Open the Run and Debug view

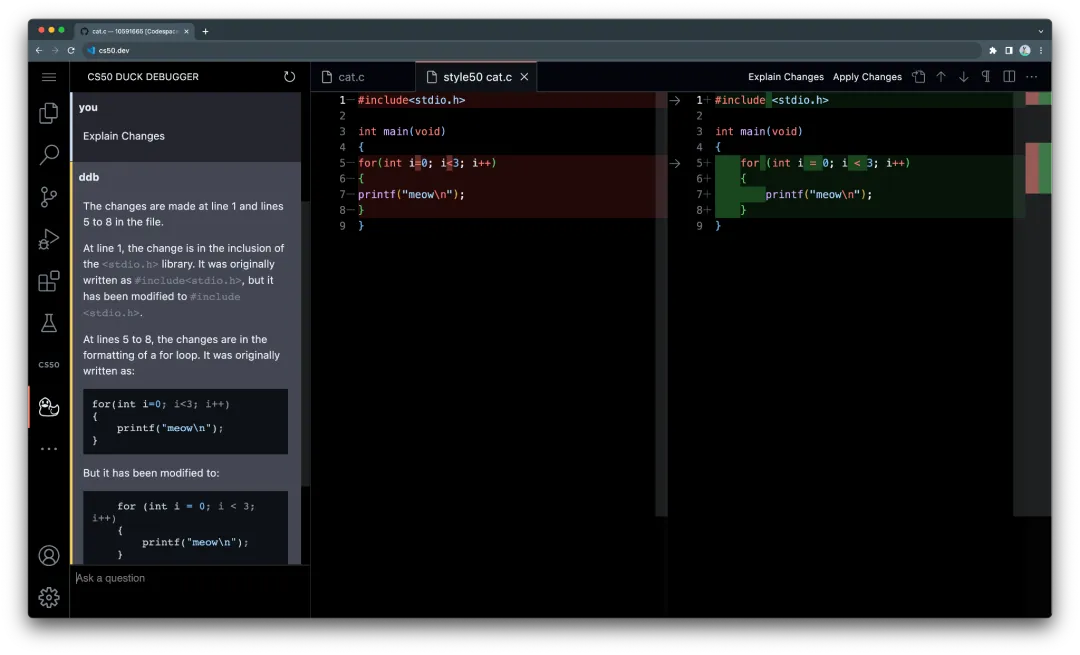[48, 239]
